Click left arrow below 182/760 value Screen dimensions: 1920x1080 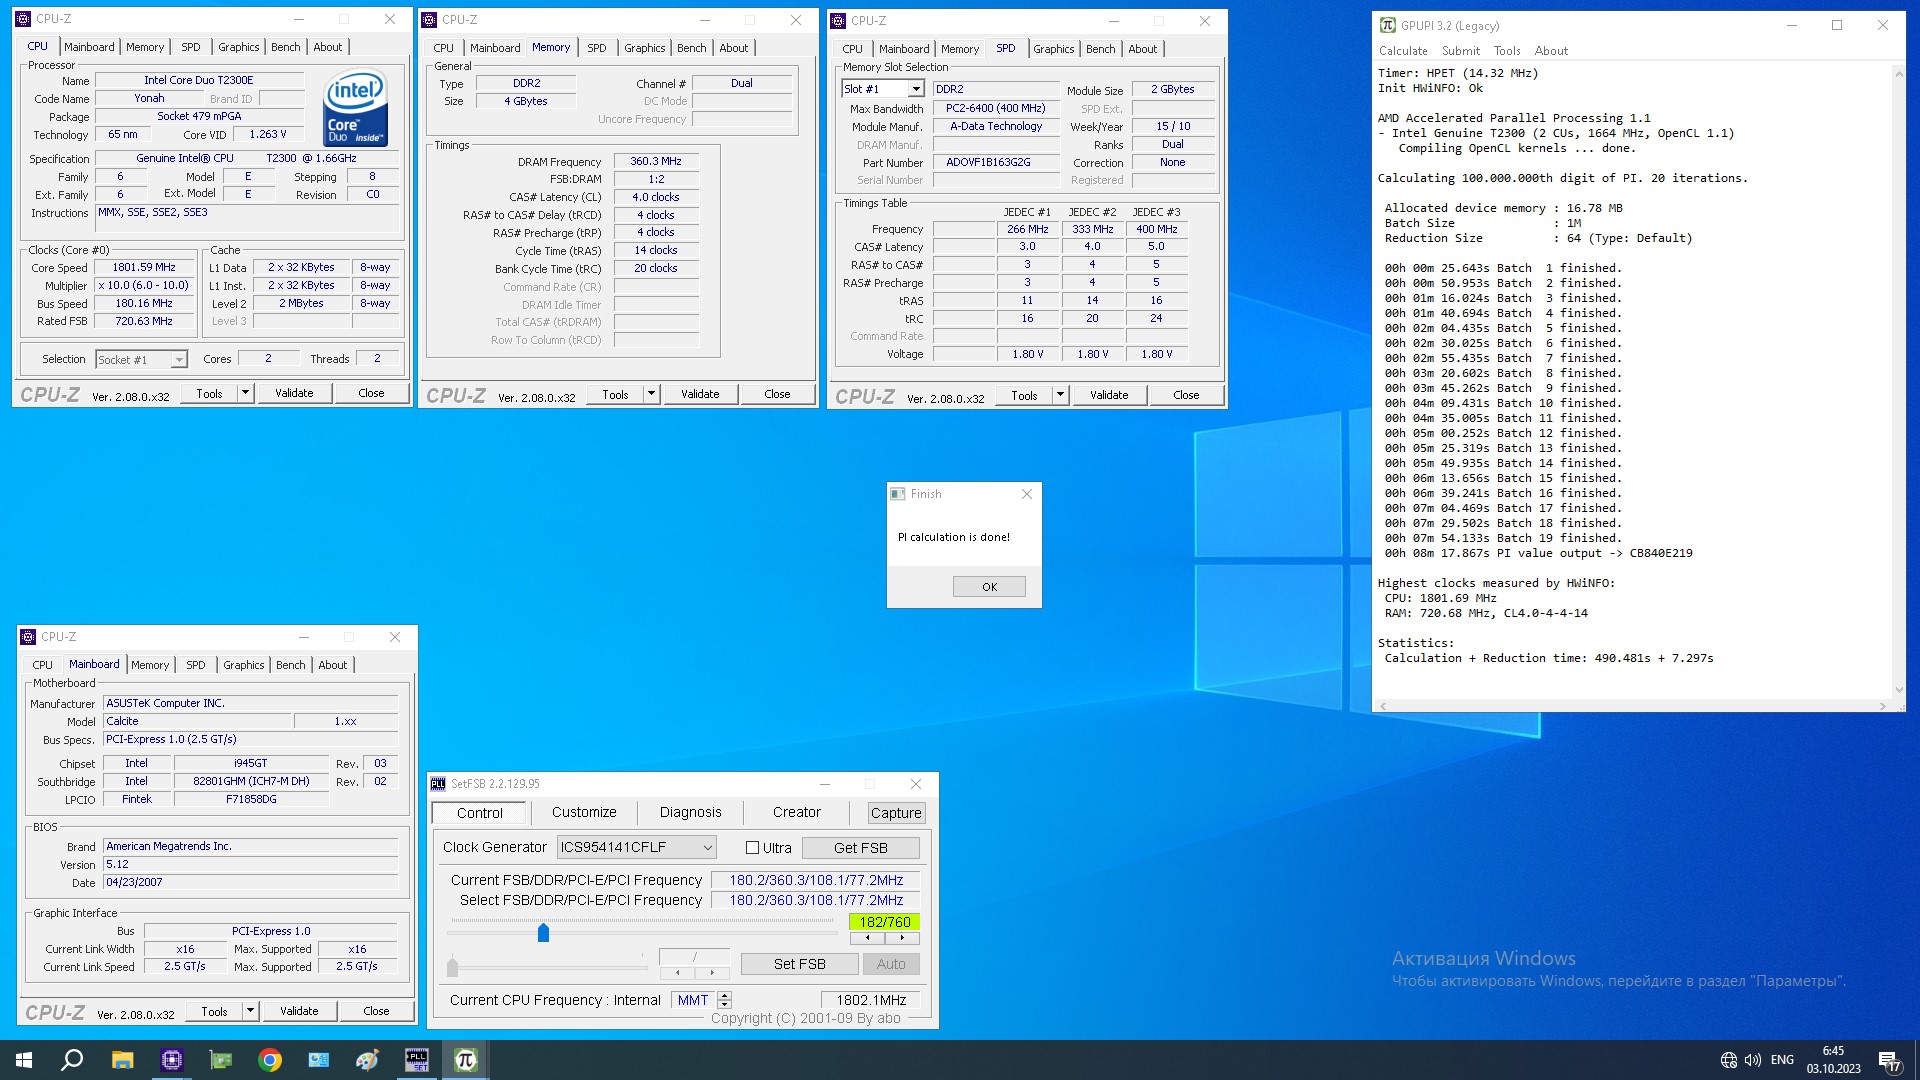[x=867, y=938]
